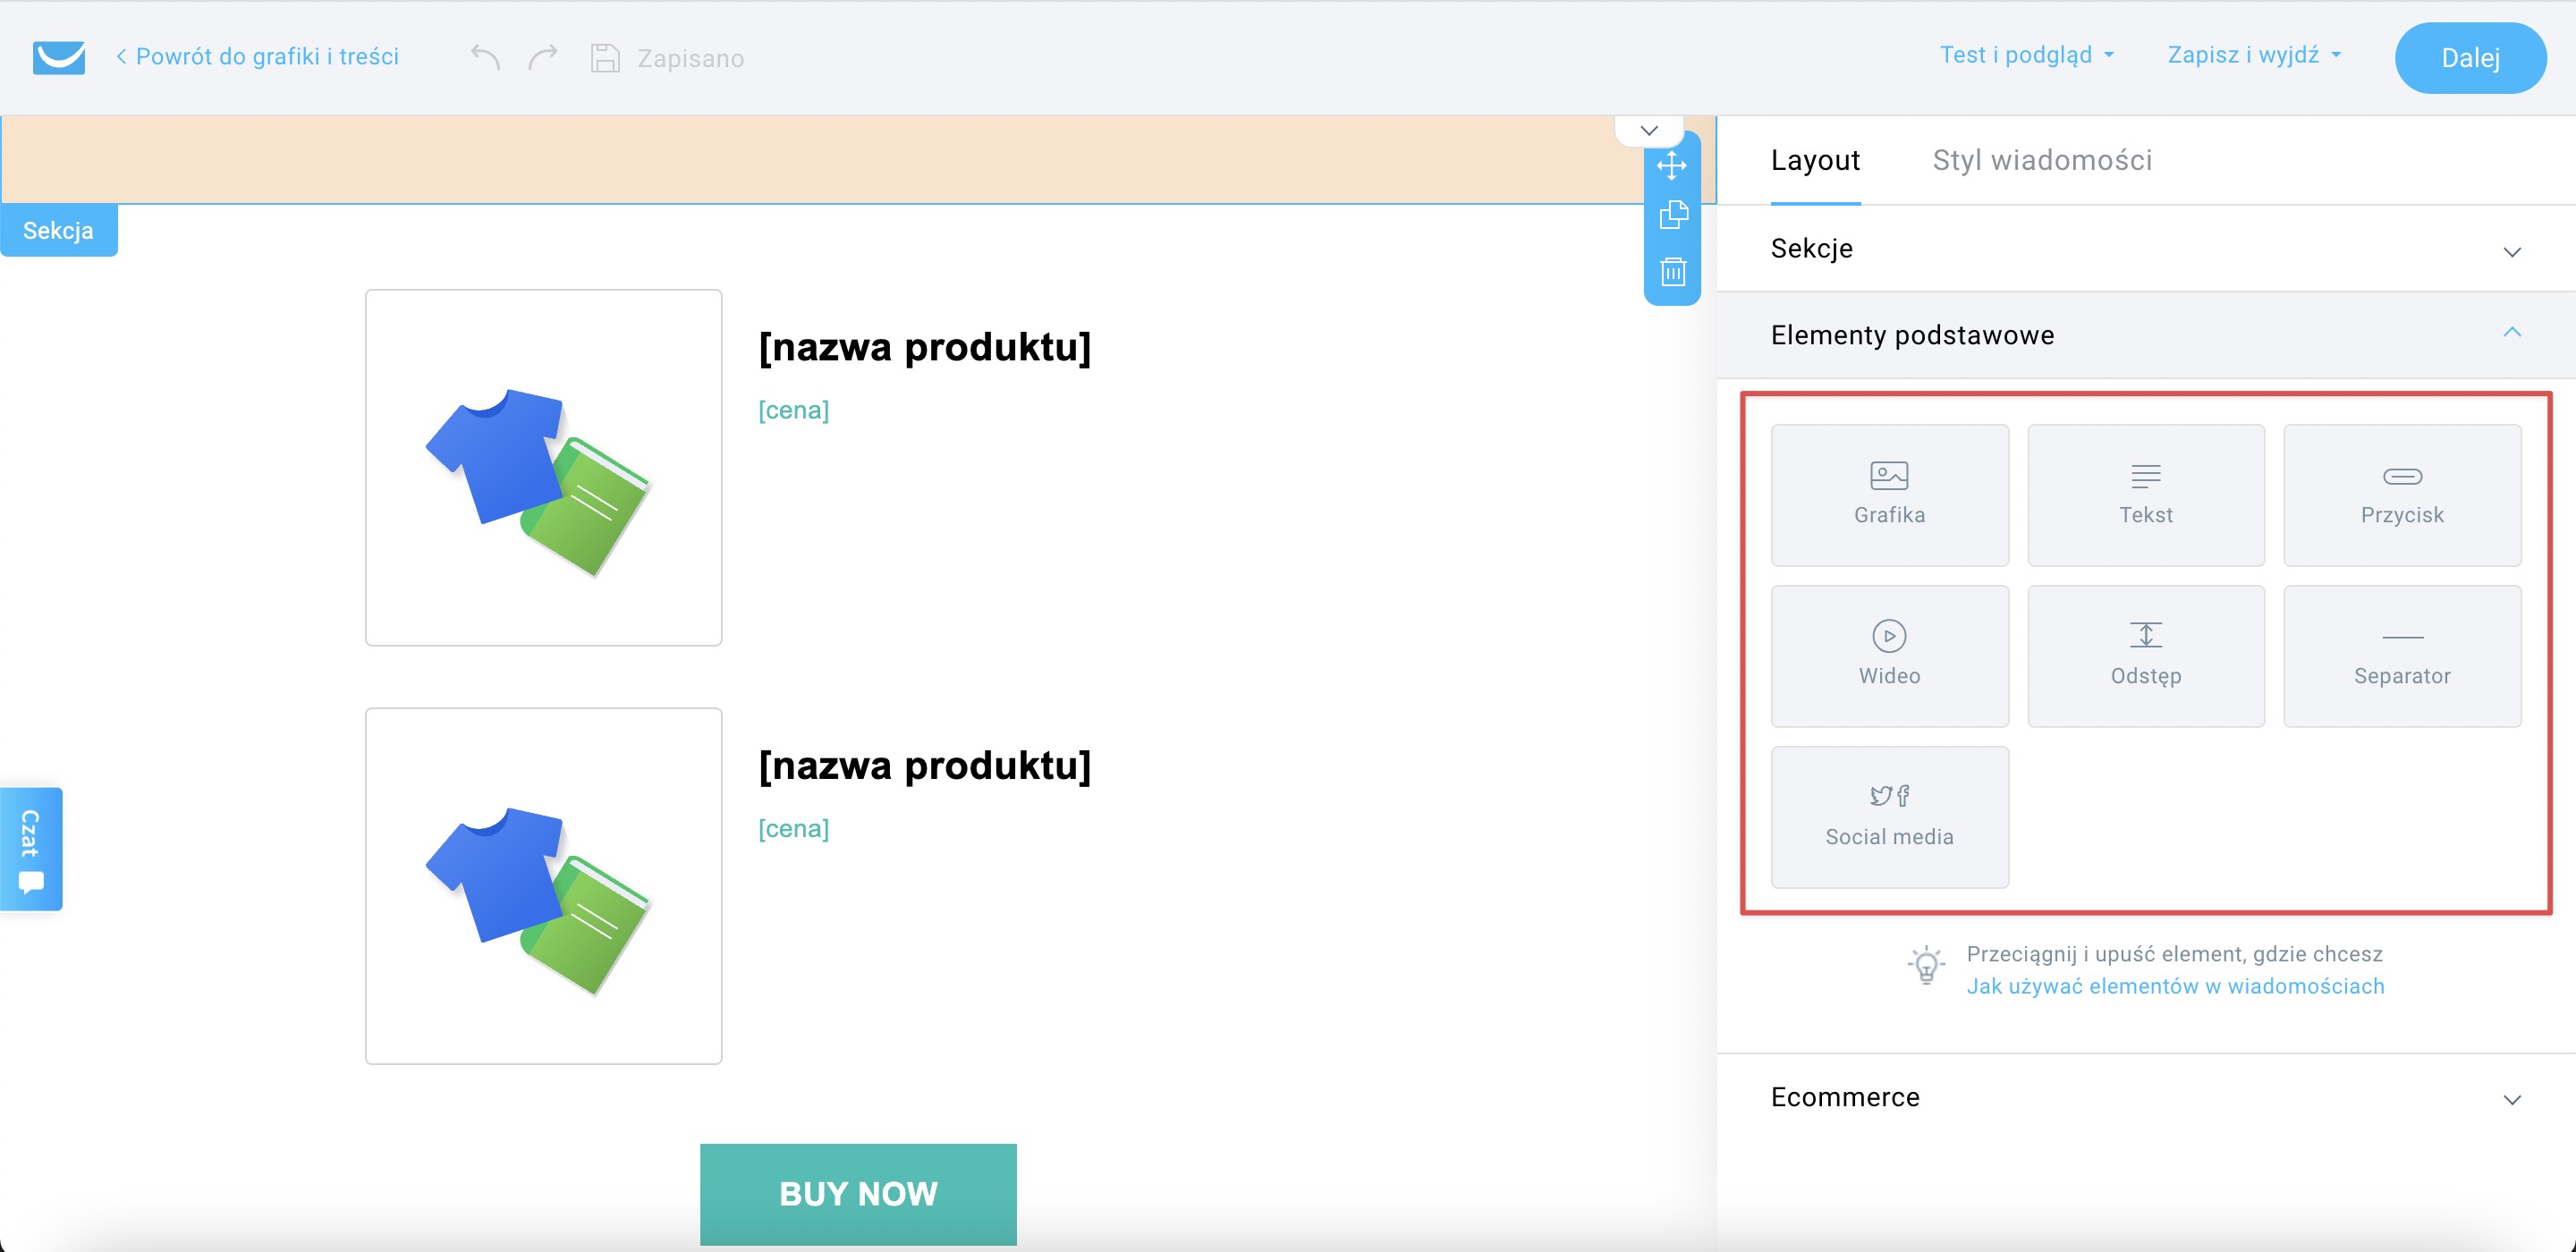
Task: Open the Test i podgląd dropdown
Action: coord(2026,55)
